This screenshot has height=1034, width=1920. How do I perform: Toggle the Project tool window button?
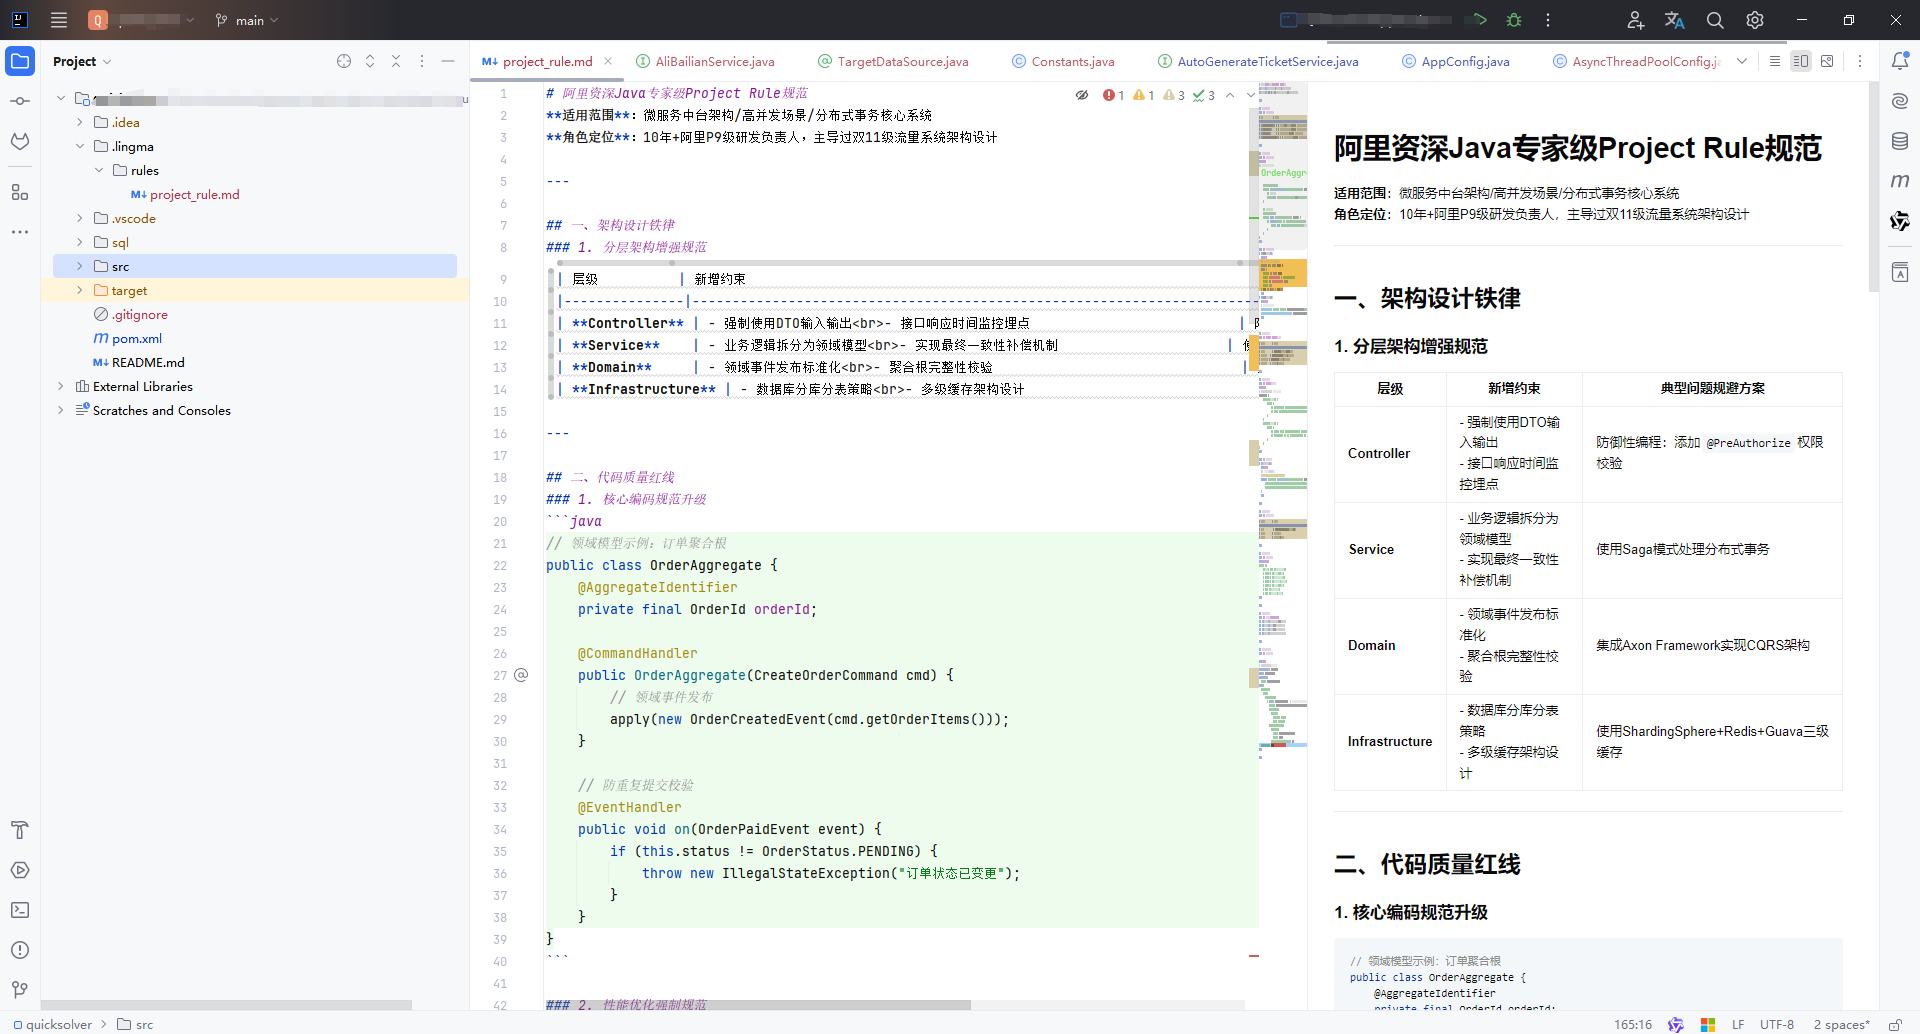(20, 61)
